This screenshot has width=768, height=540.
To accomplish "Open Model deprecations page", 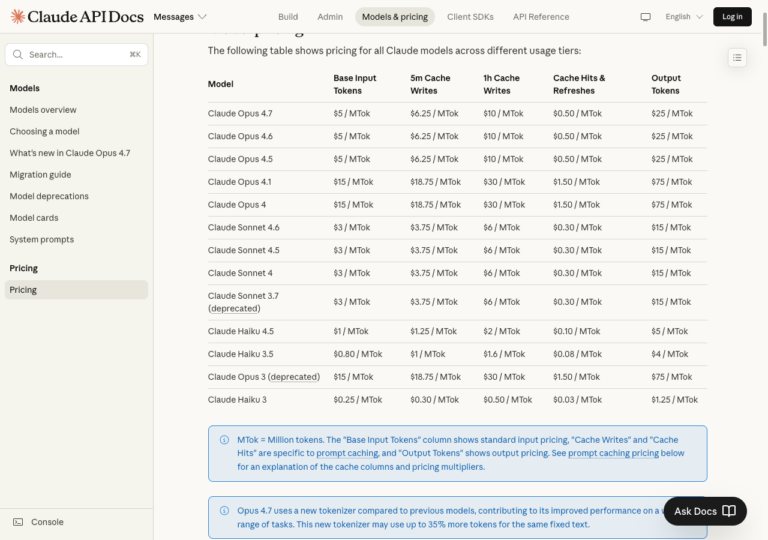I will click(x=49, y=196).
